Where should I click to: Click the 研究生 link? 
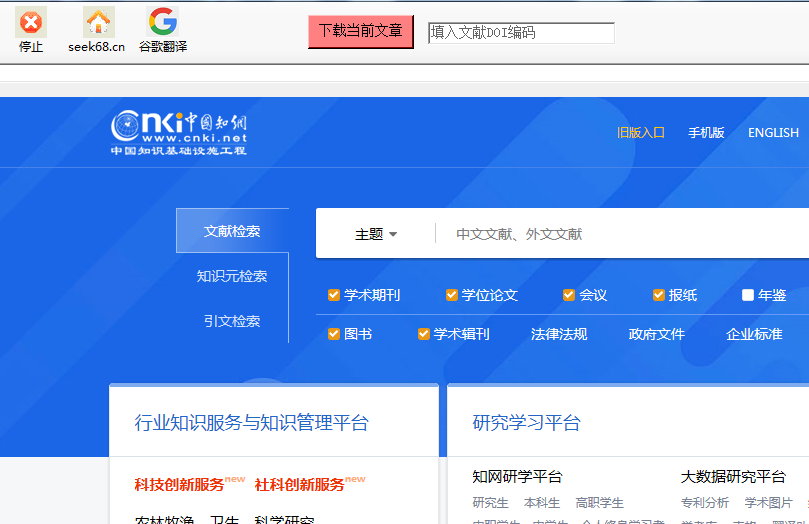[491, 503]
